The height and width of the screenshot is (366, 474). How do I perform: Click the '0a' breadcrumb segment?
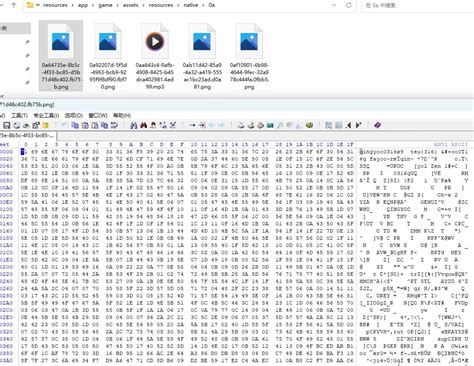212,5
